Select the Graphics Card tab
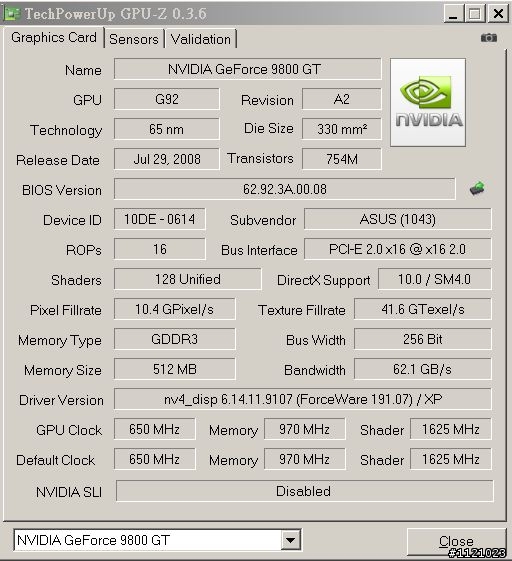512x561 pixels. pyautogui.click(x=54, y=37)
